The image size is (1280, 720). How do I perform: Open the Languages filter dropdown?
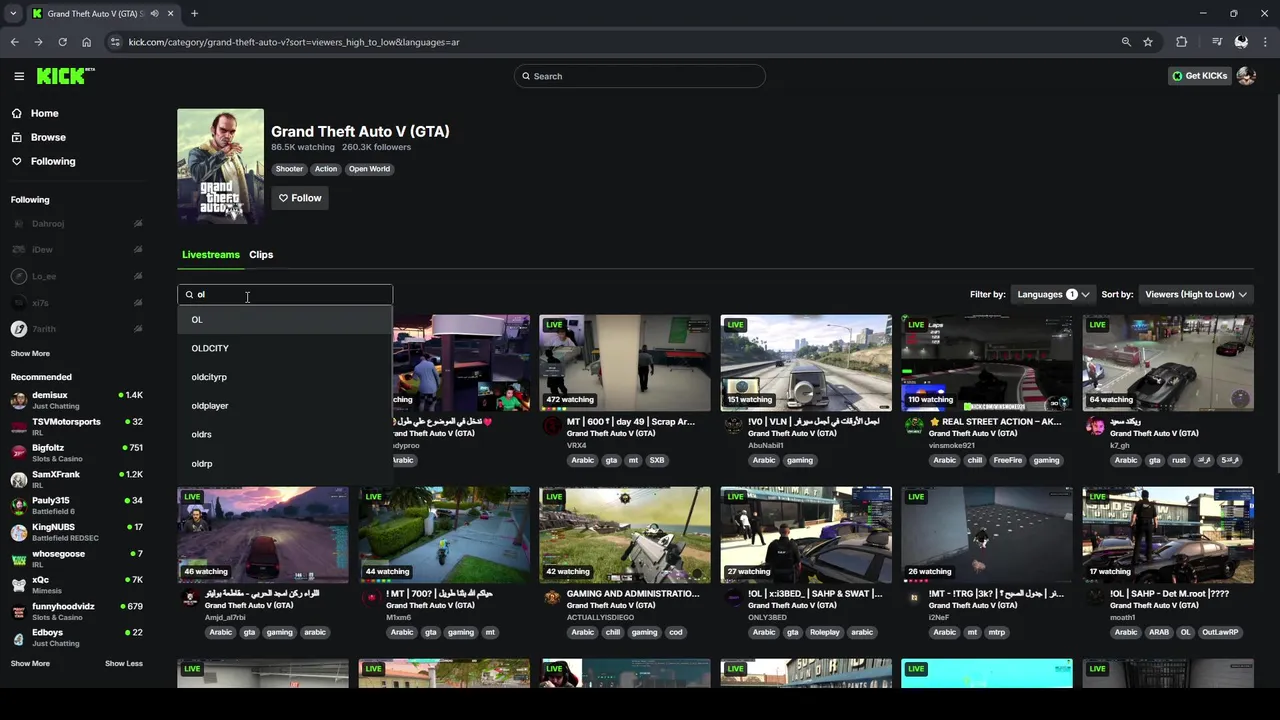1053,294
